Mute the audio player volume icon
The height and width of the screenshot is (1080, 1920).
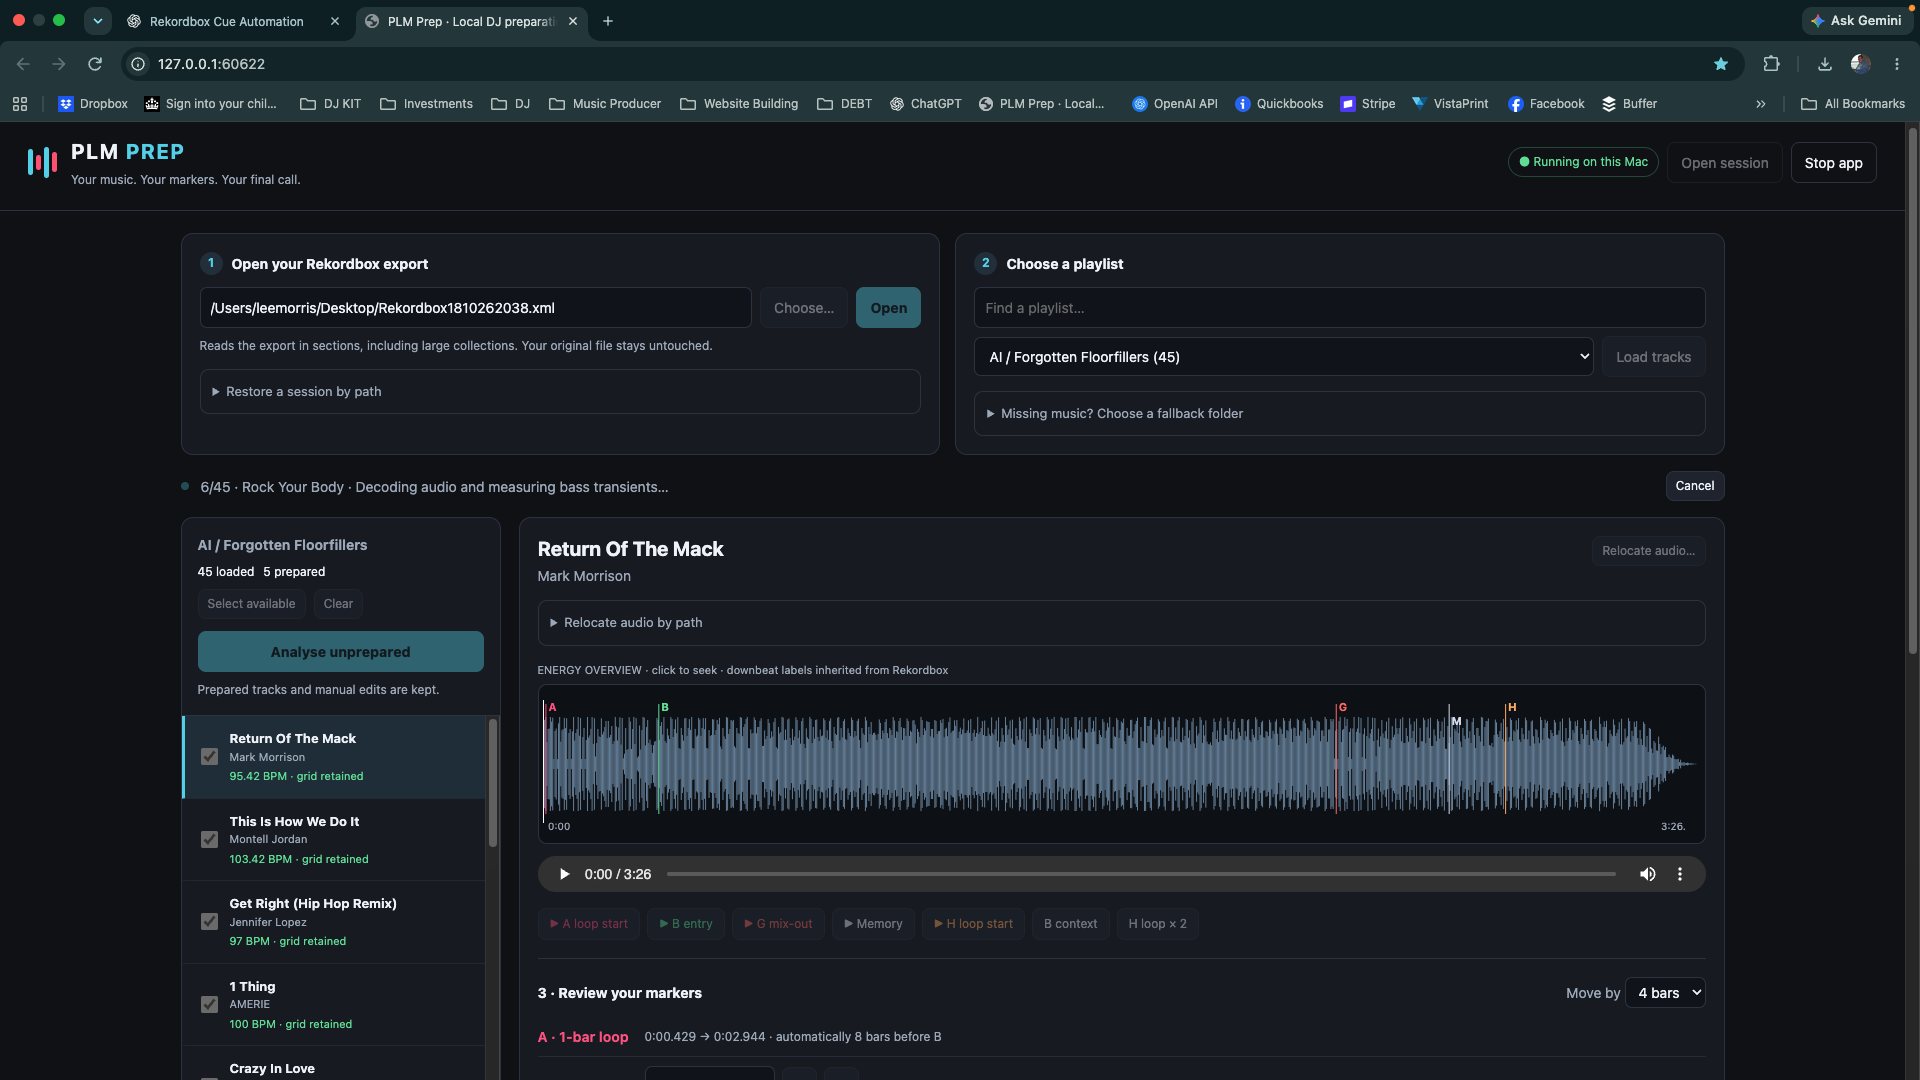(1647, 874)
